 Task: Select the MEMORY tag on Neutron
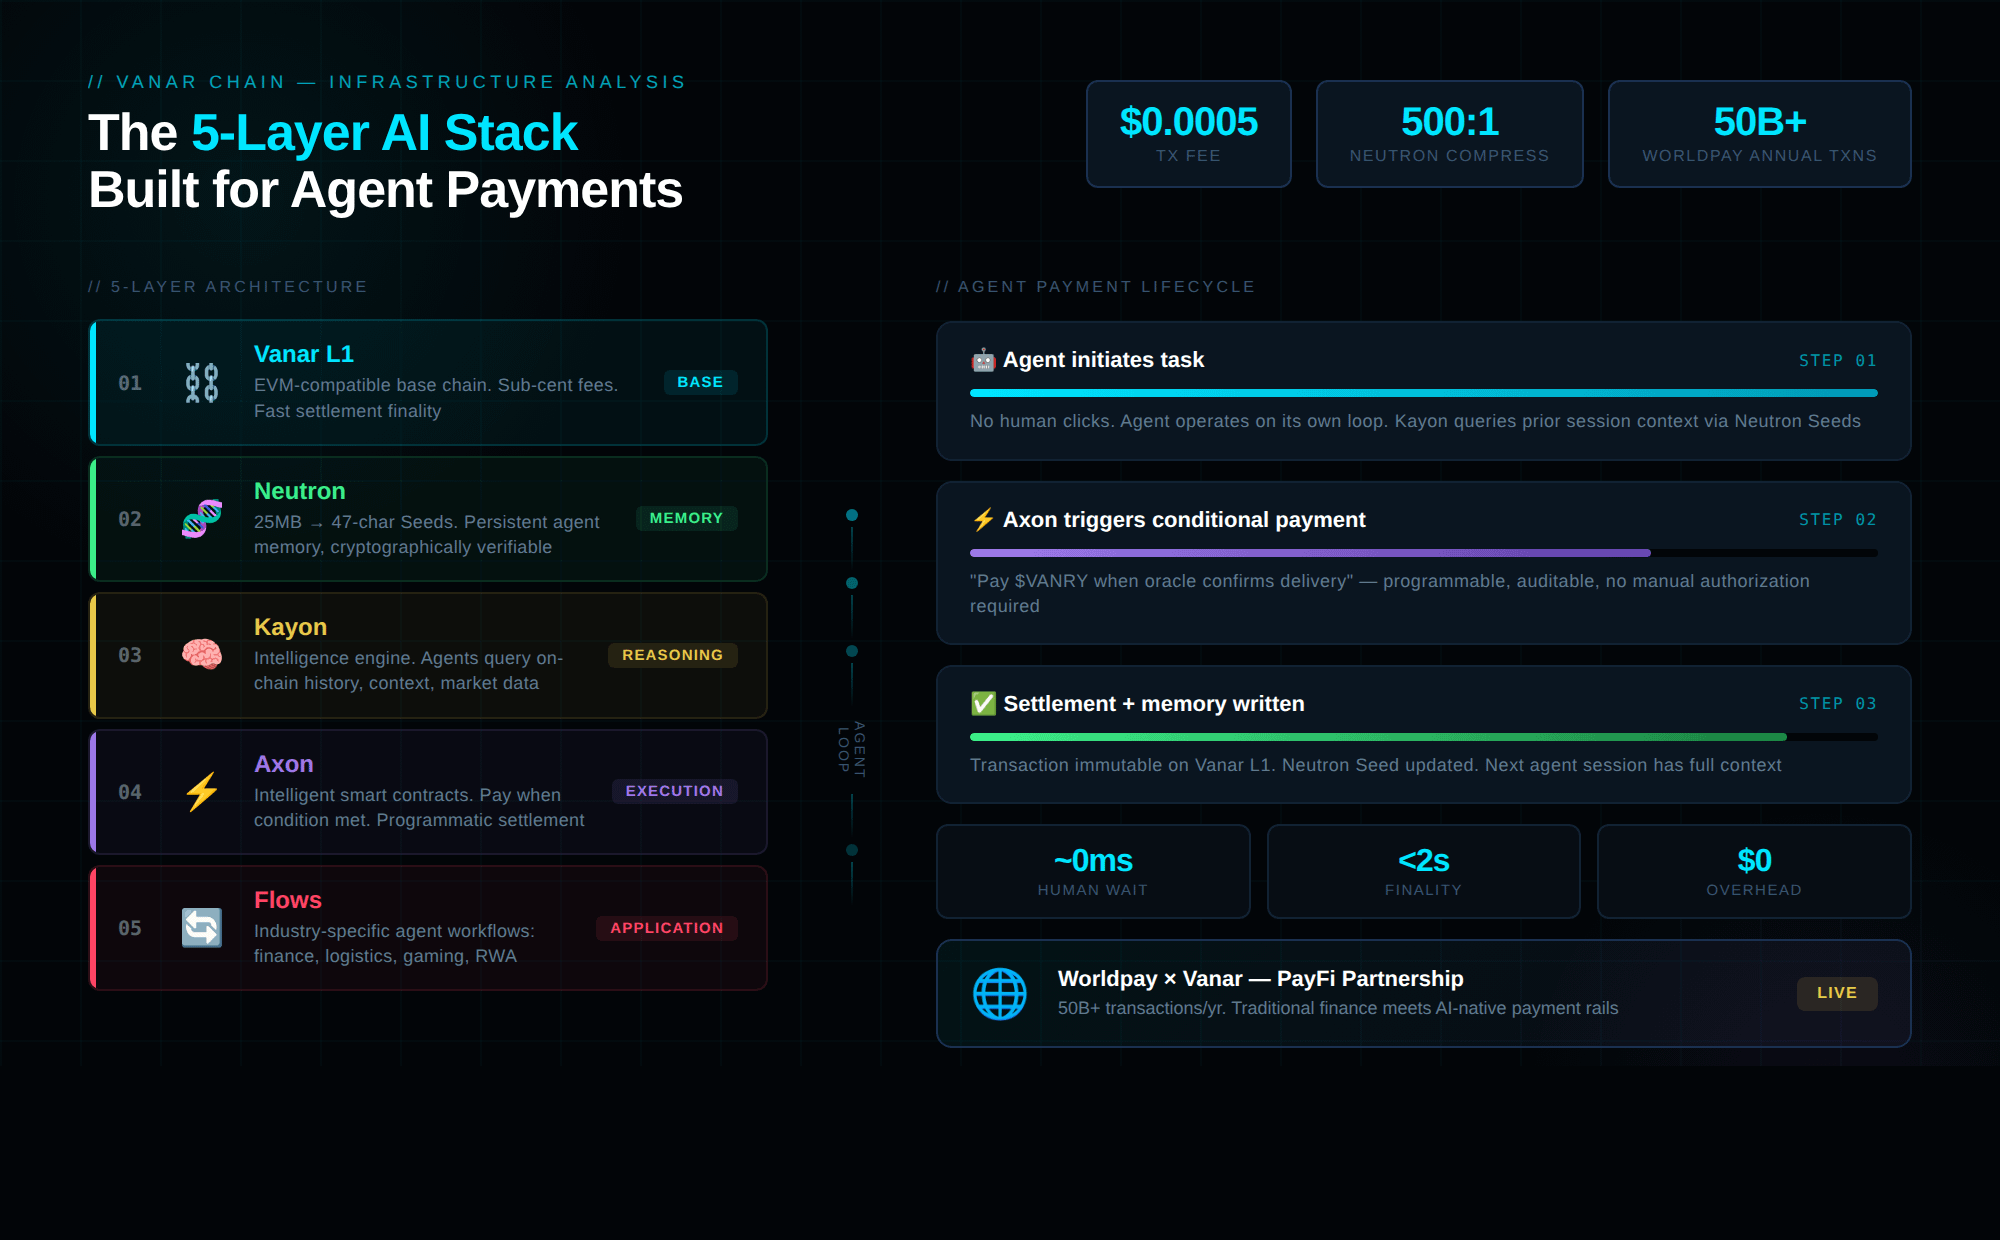pos(686,519)
